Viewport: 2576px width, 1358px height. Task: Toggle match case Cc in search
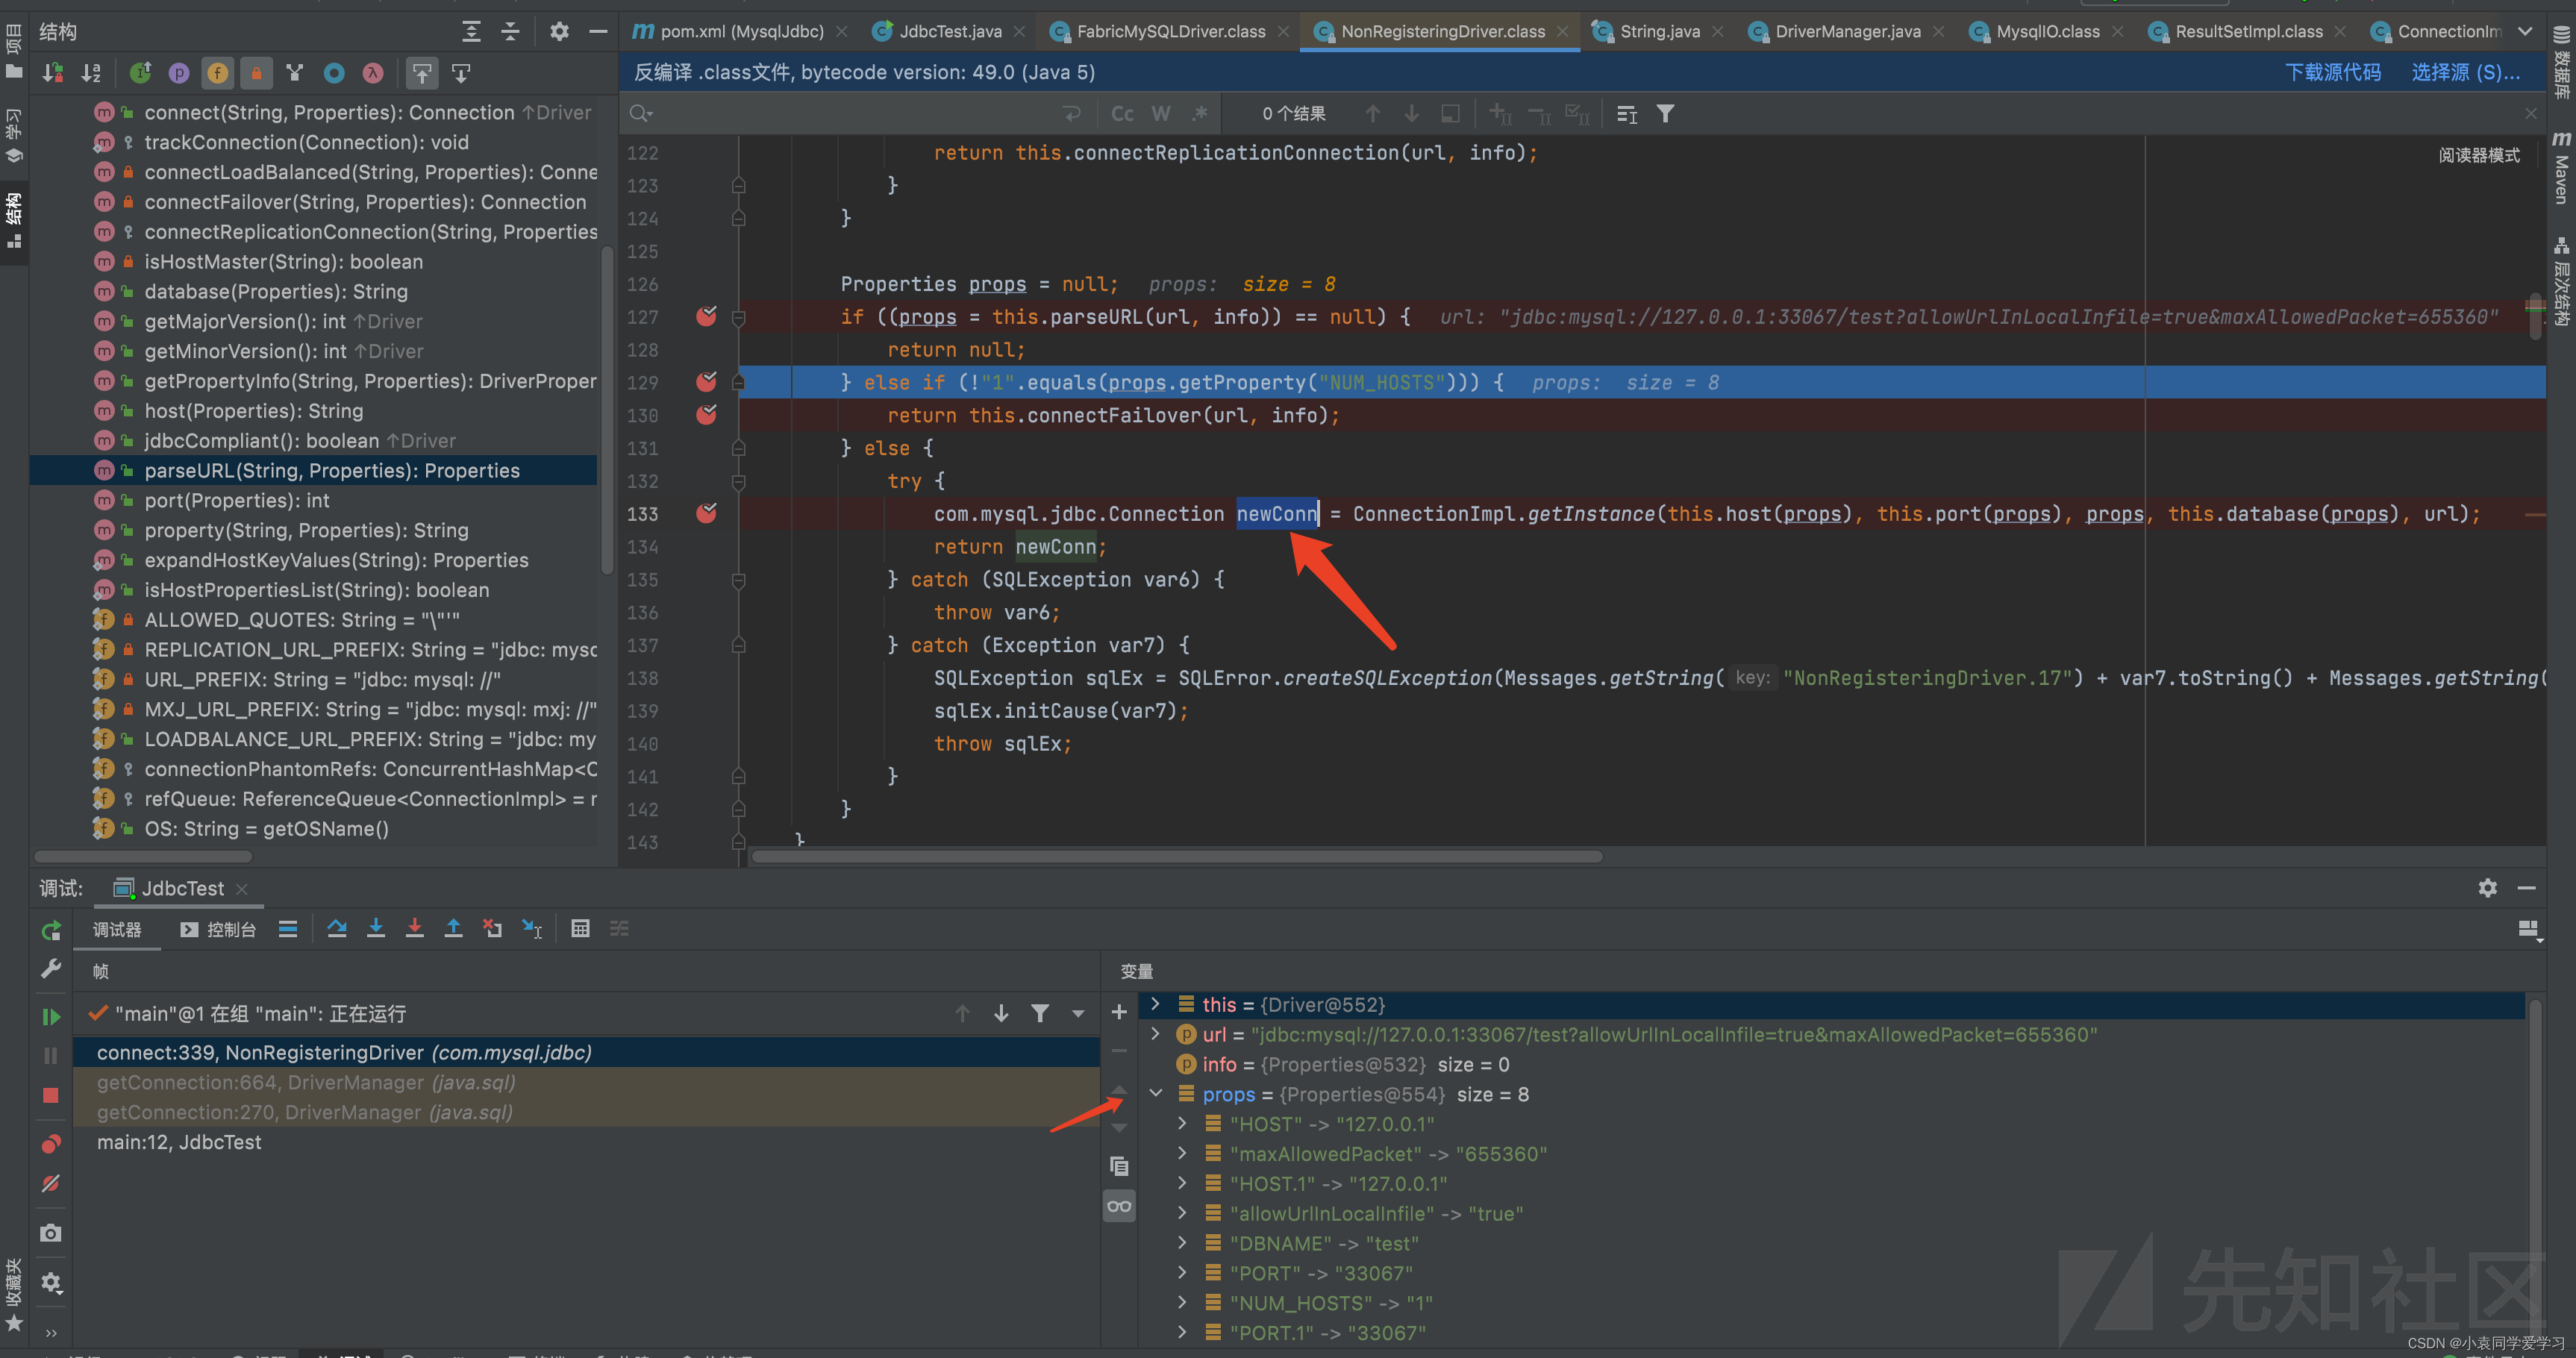pyautogui.click(x=1122, y=114)
